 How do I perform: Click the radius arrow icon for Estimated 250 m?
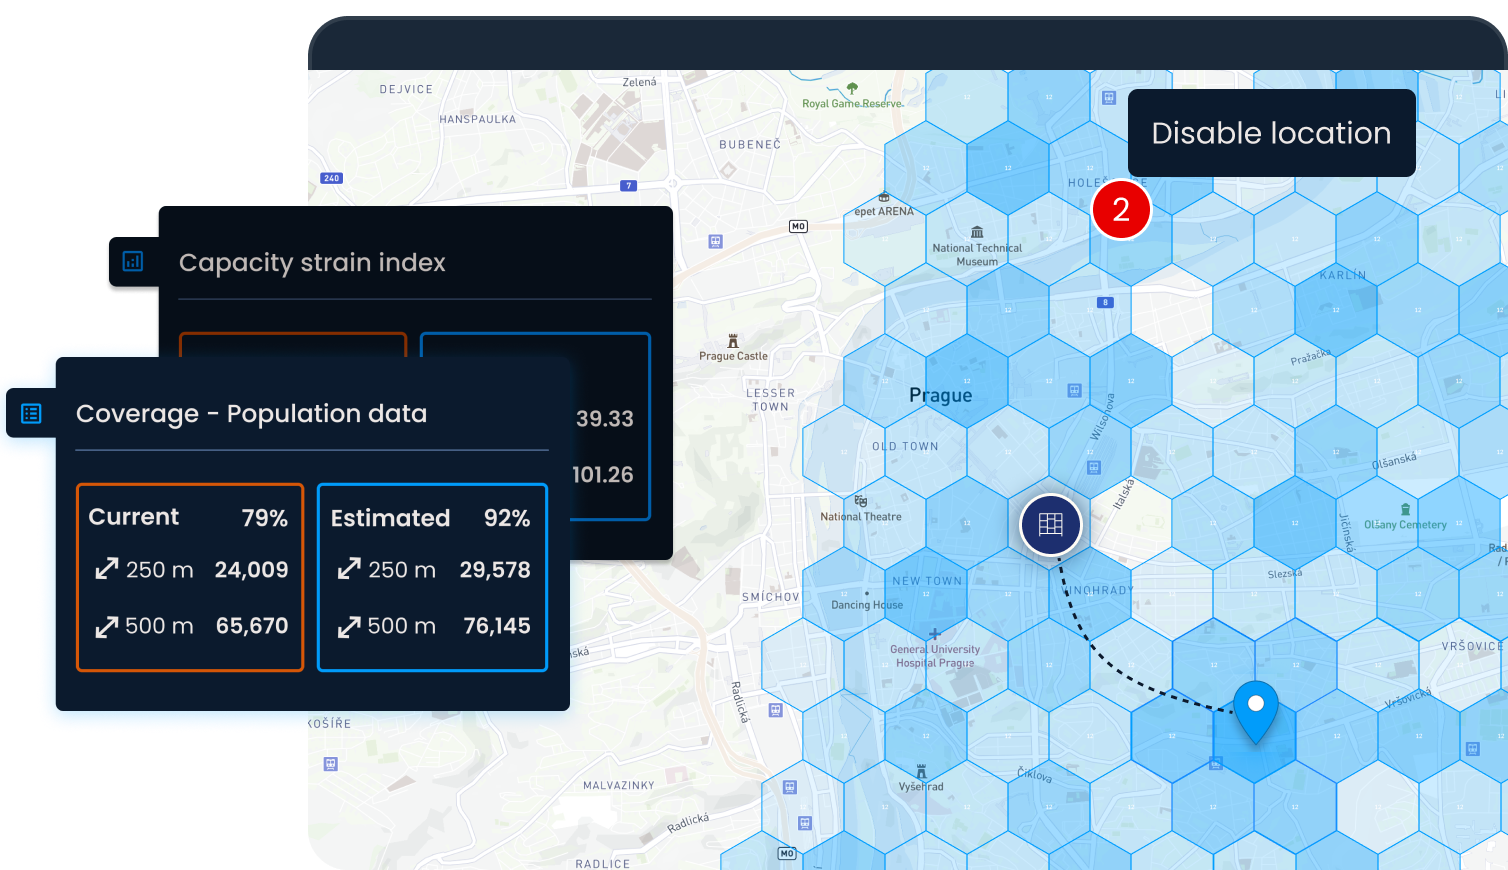coord(349,569)
